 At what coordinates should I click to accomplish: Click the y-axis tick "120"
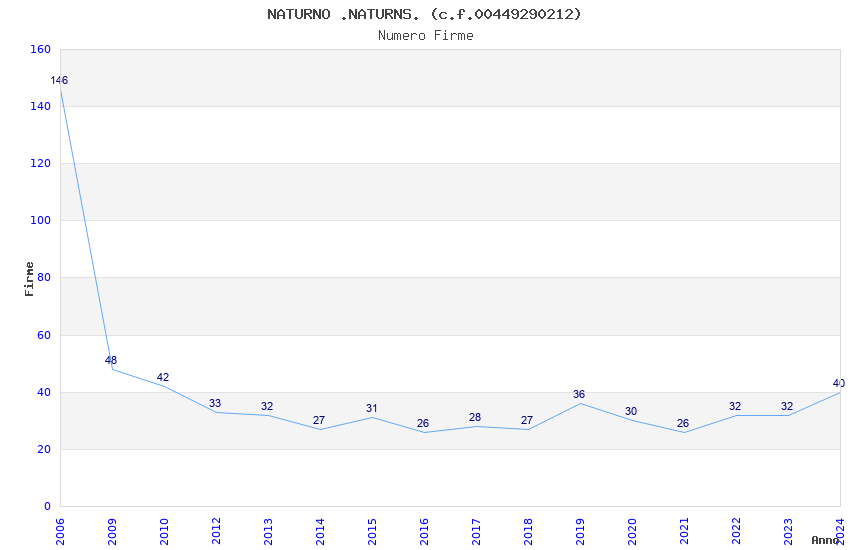41,163
